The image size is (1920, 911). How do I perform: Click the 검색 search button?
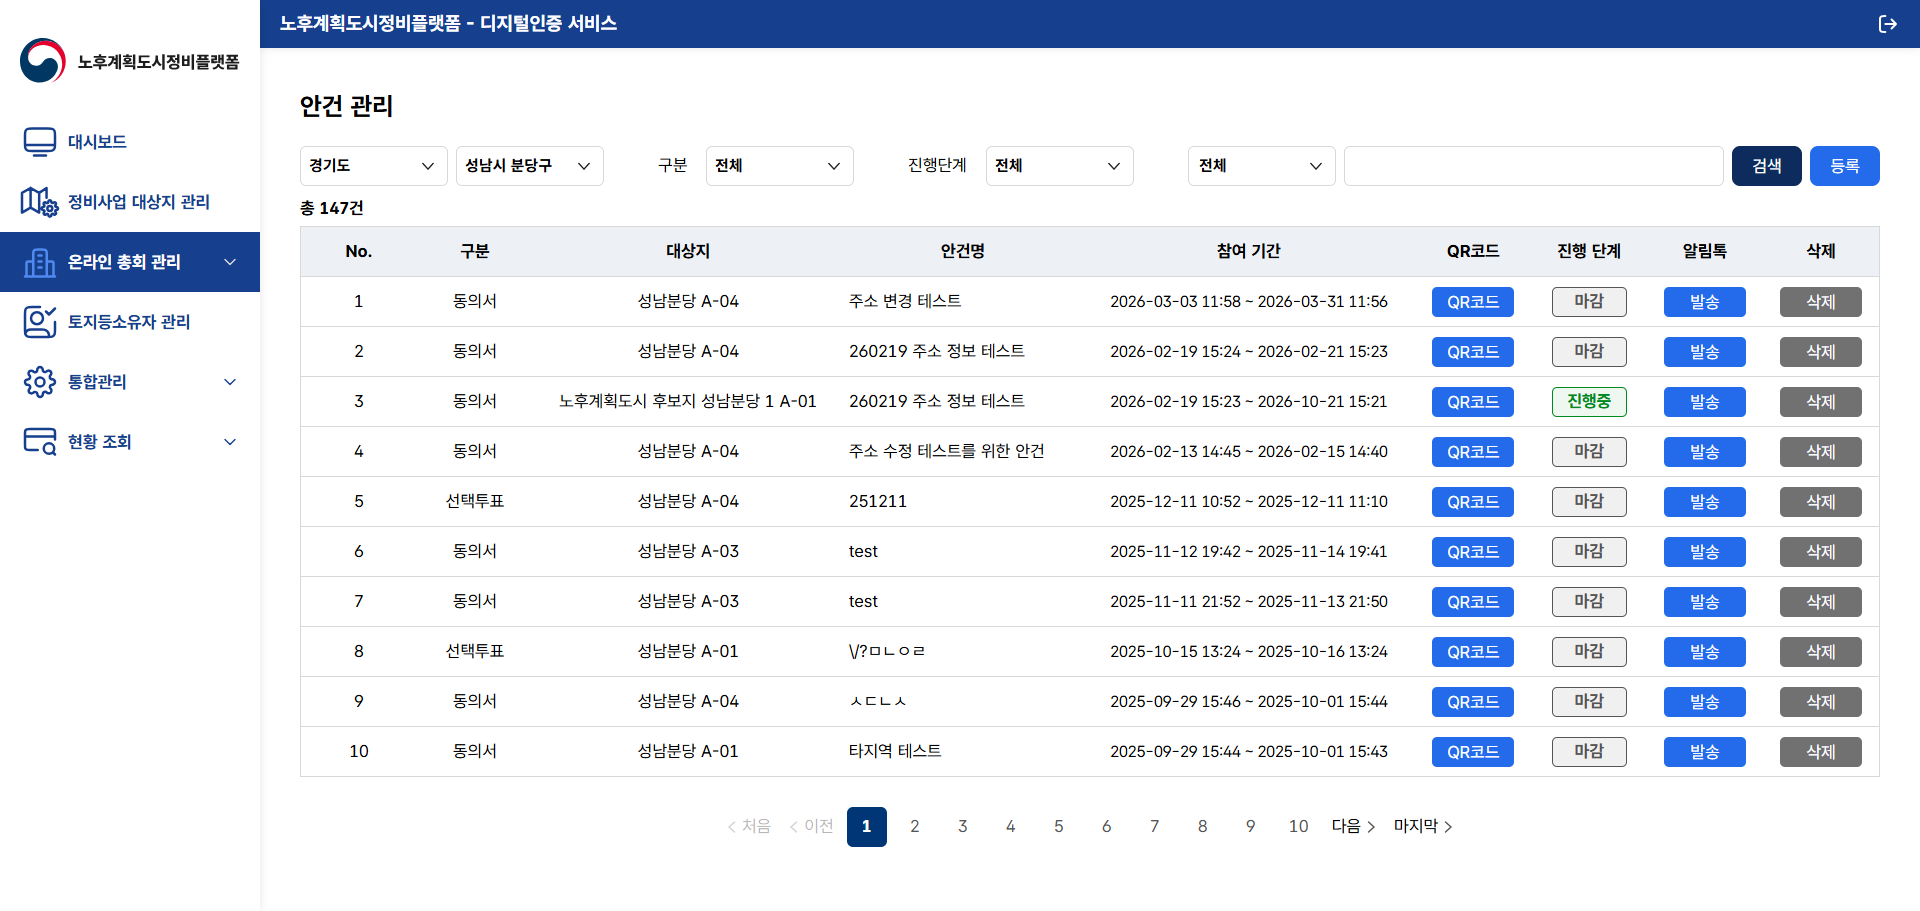(1766, 166)
